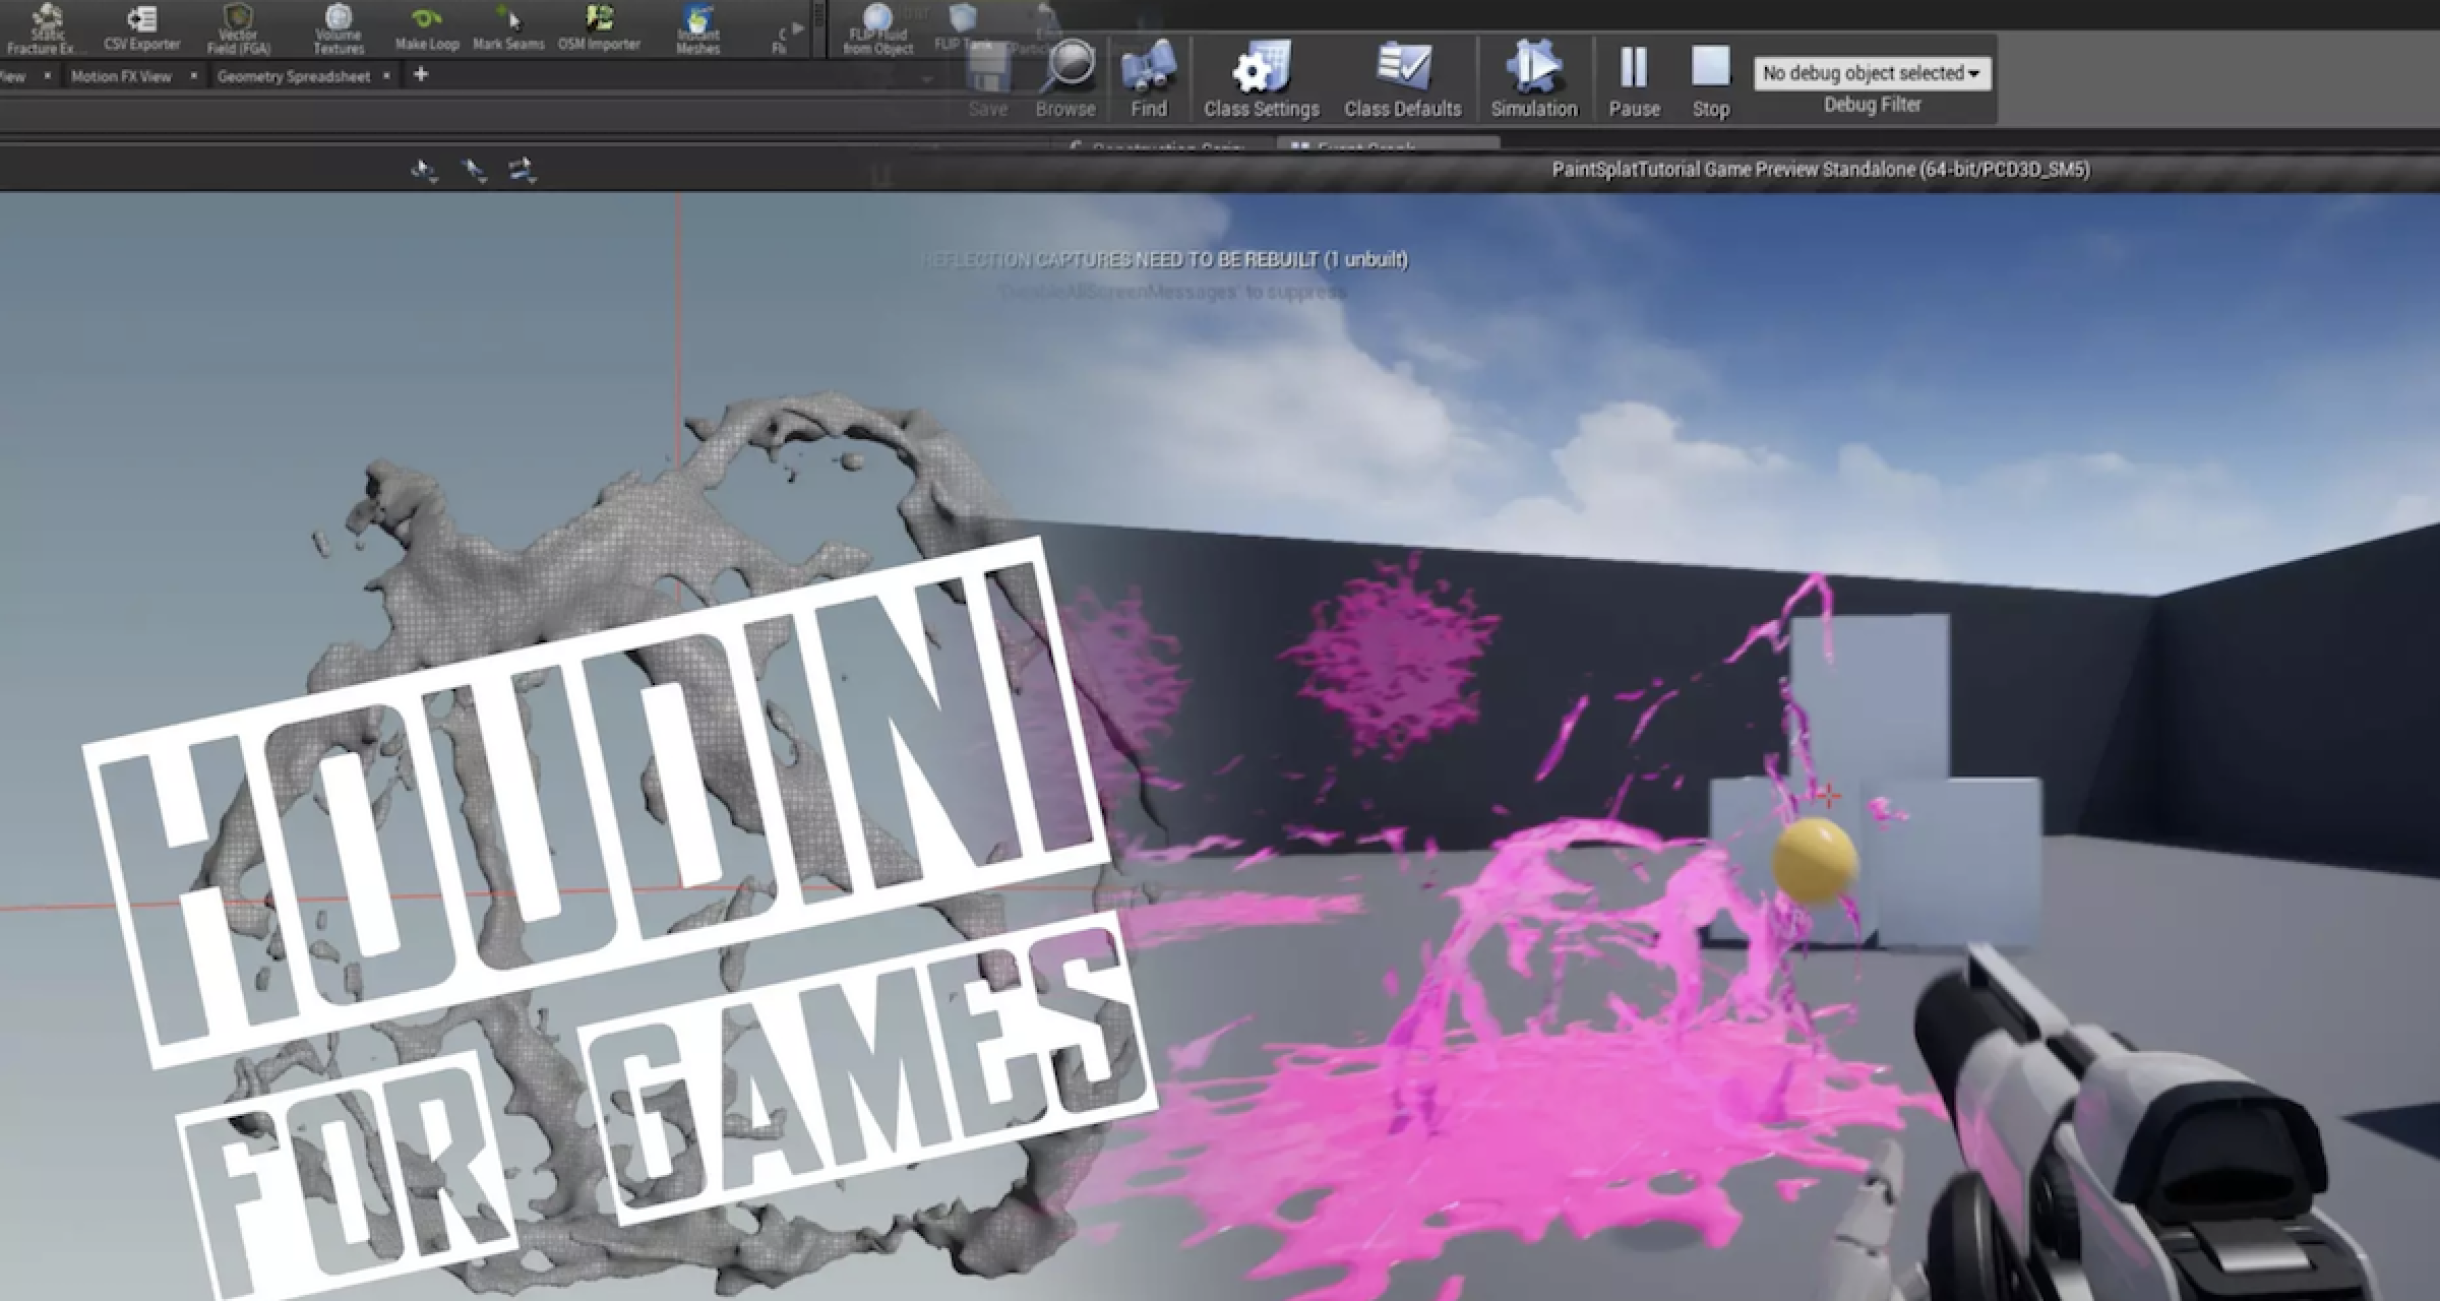2440x1301 pixels.
Task: Add a new pane tab with plus
Action: click(x=421, y=74)
